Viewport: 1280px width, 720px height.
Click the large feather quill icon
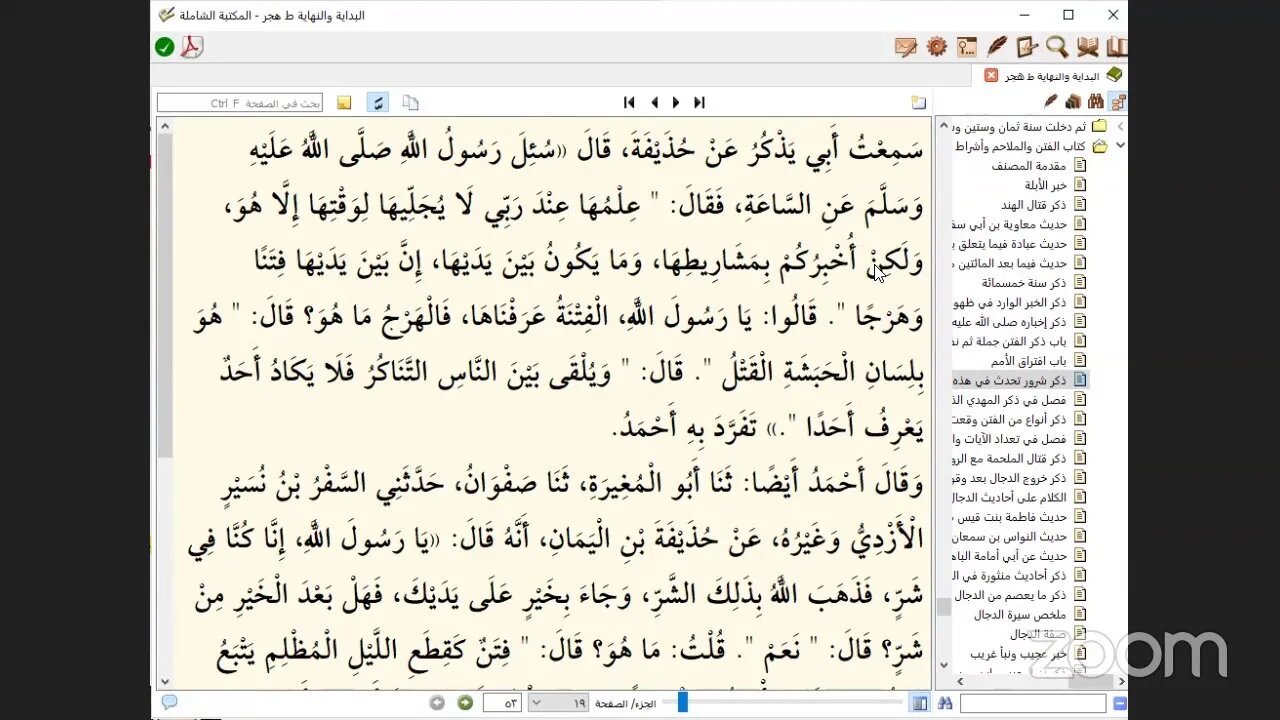click(x=997, y=46)
